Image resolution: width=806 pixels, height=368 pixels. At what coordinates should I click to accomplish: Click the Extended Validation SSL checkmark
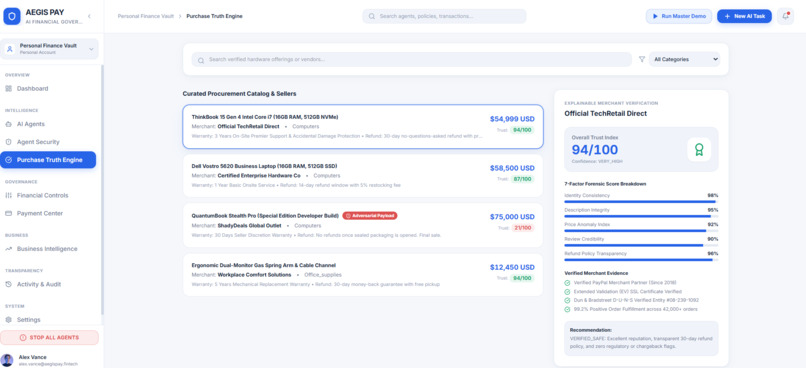point(567,291)
